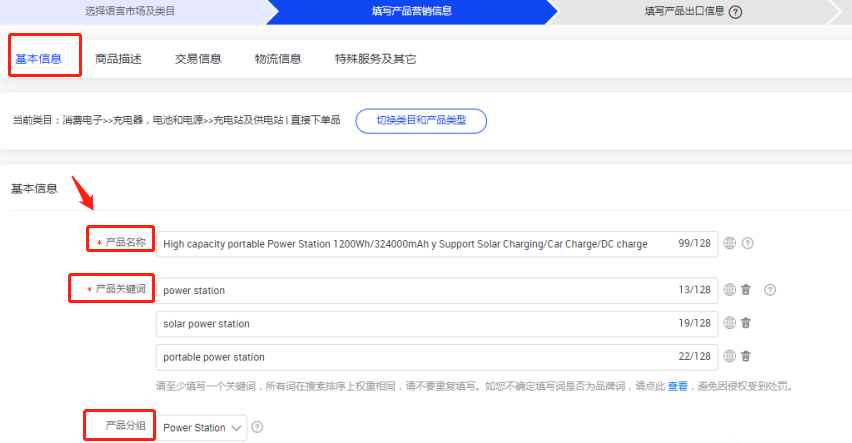Screen dimensions: 852x443
Task: Open help icon next to product group dropdown
Action: [258, 427]
